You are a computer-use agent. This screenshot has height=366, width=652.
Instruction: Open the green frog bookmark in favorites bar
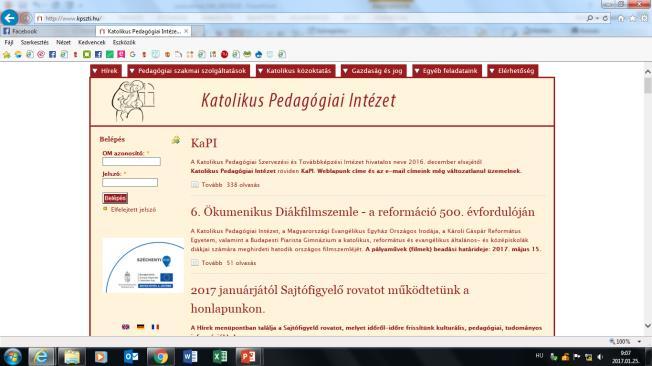point(247,54)
